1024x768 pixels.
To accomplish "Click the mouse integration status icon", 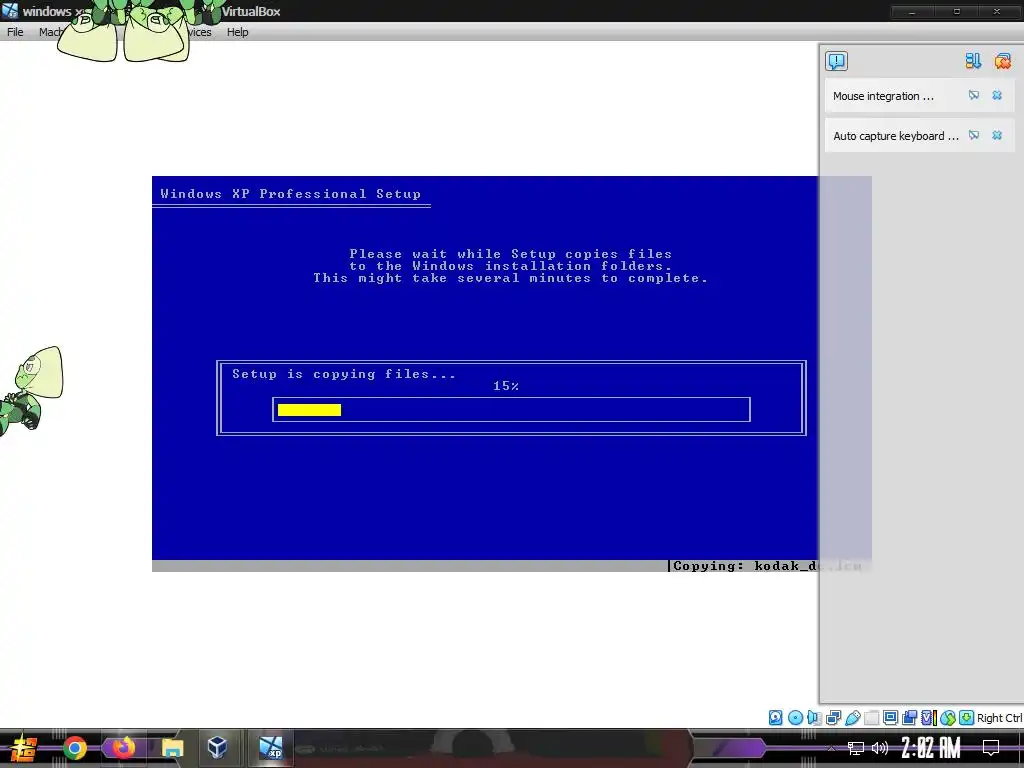I will pyautogui.click(x=948, y=718).
